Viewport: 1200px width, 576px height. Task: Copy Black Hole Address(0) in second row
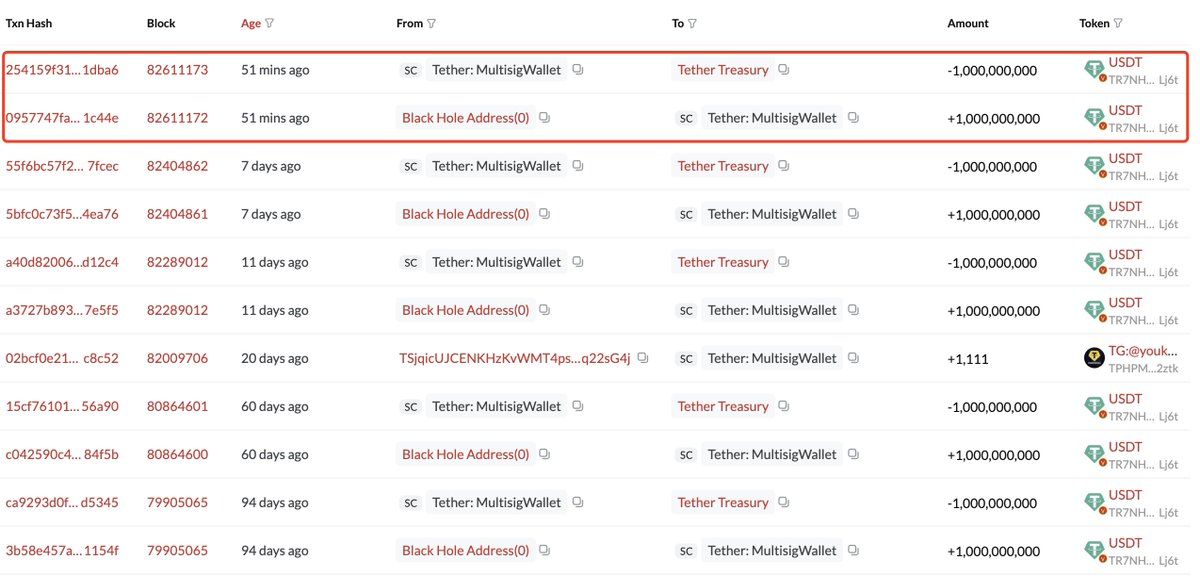coord(544,118)
